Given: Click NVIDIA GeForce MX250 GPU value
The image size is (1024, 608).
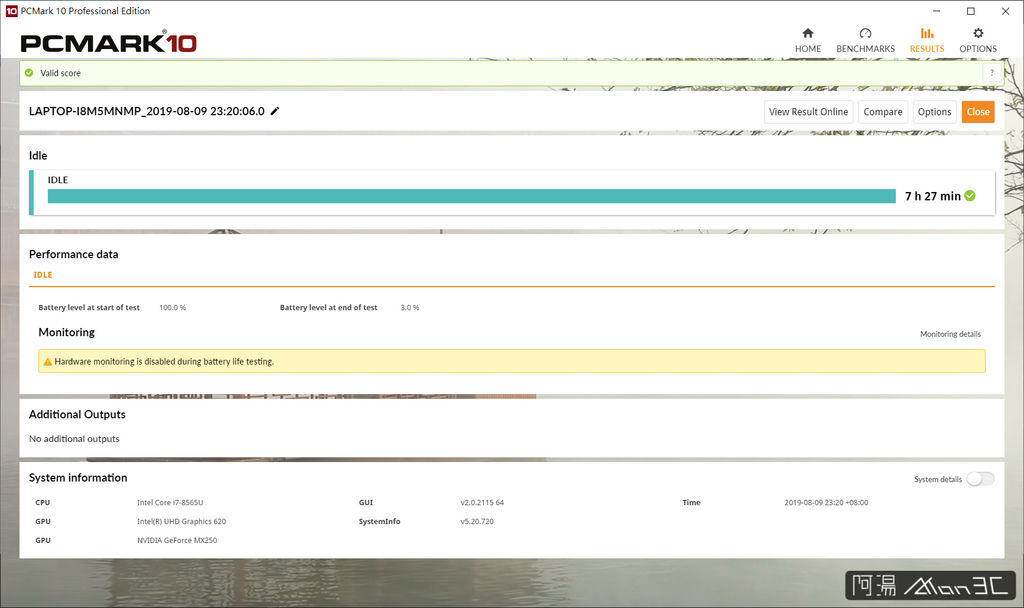Looking at the screenshot, I should pyautogui.click(x=177, y=540).
